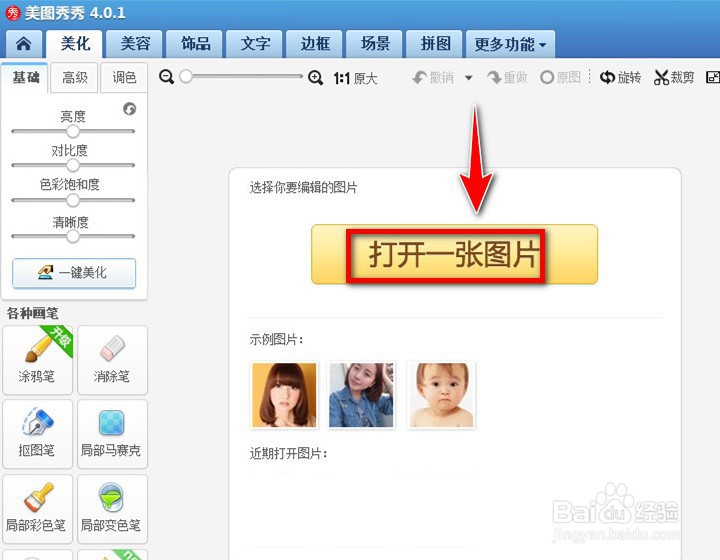Screen dimensions: 720x560
Task: Click the 清晰度 sharpness slider handle
Action: [73, 236]
